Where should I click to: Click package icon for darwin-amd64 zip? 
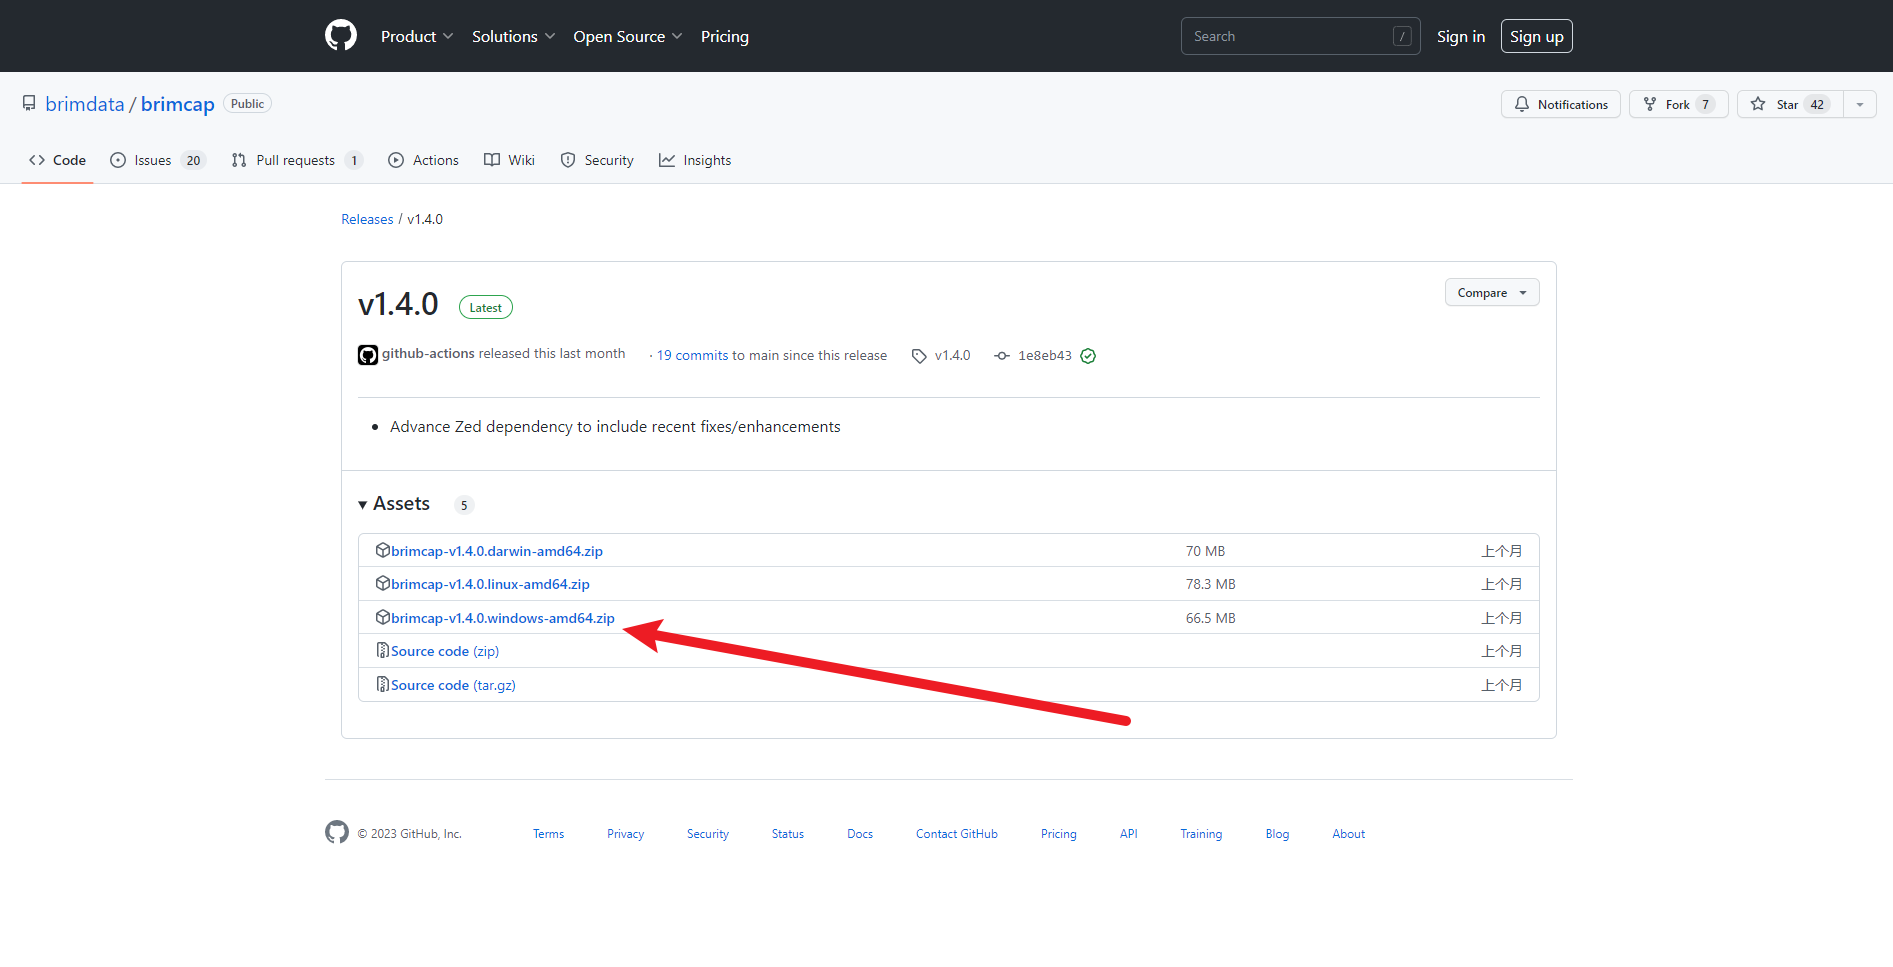pos(382,550)
